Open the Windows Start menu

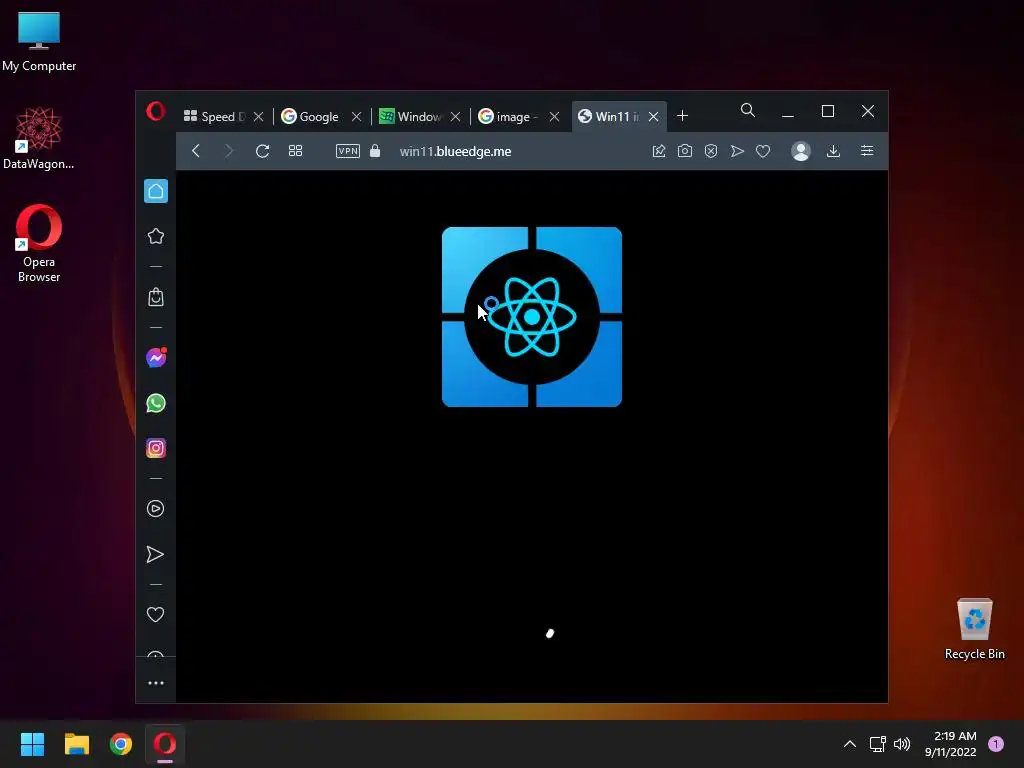click(x=32, y=744)
